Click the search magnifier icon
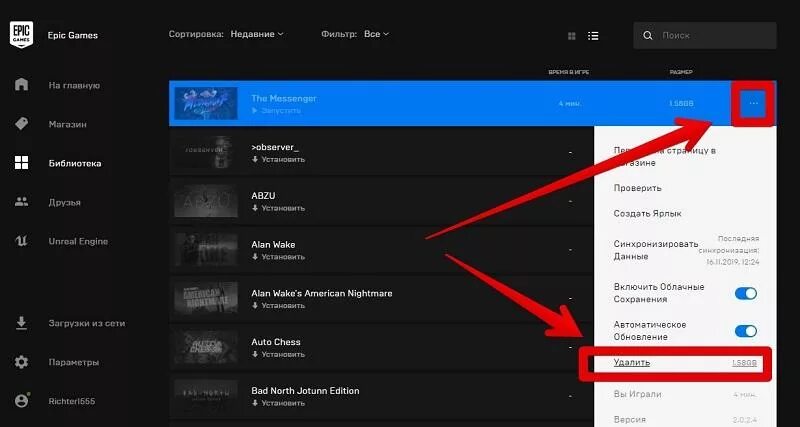The height and width of the screenshot is (427, 800). click(647, 35)
